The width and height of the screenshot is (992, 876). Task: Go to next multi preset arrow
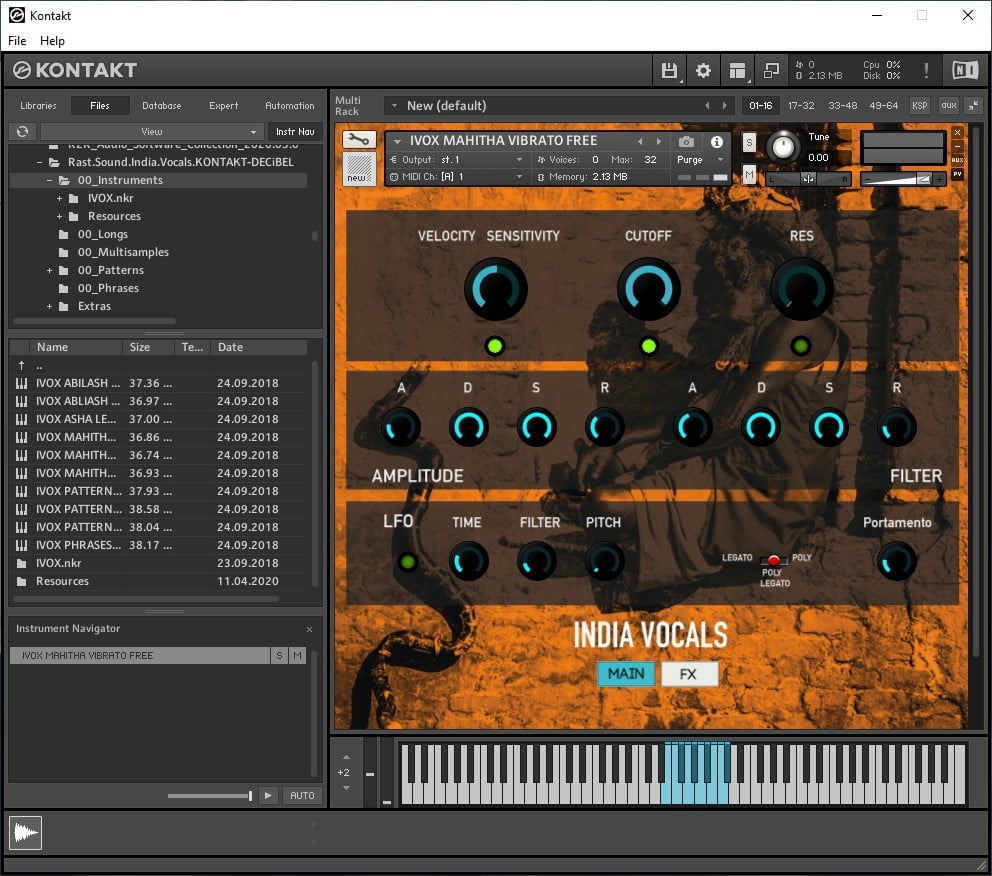(725, 106)
